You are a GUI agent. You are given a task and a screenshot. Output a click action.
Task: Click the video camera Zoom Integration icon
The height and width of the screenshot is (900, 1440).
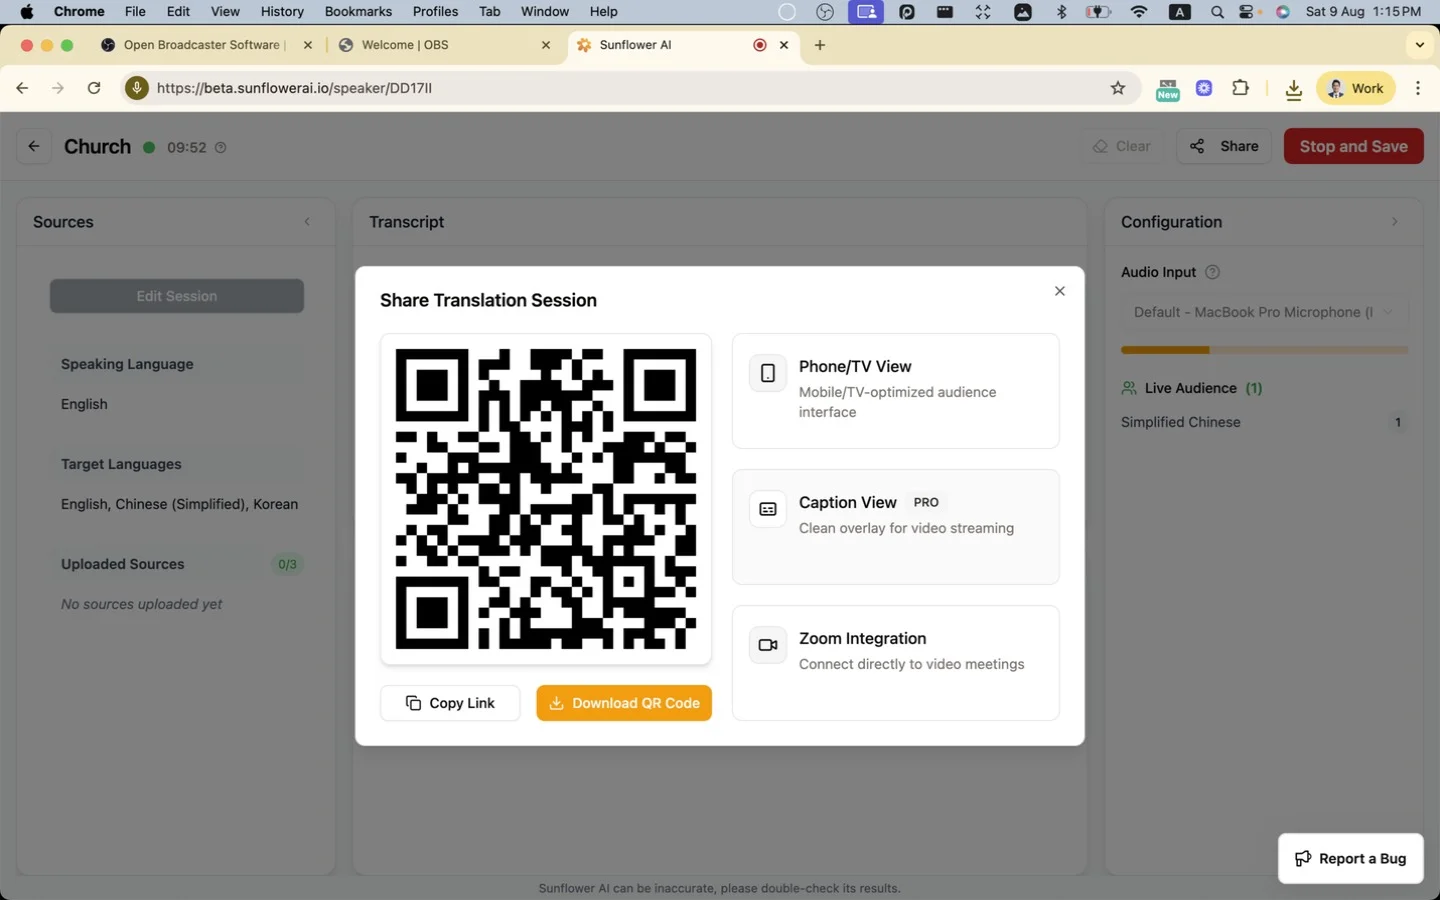[768, 645]
